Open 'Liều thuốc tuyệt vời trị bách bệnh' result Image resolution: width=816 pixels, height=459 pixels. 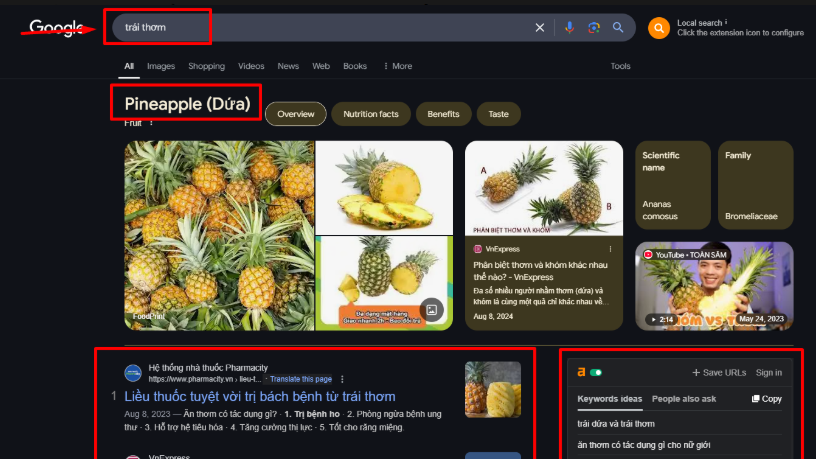(260, 397)
